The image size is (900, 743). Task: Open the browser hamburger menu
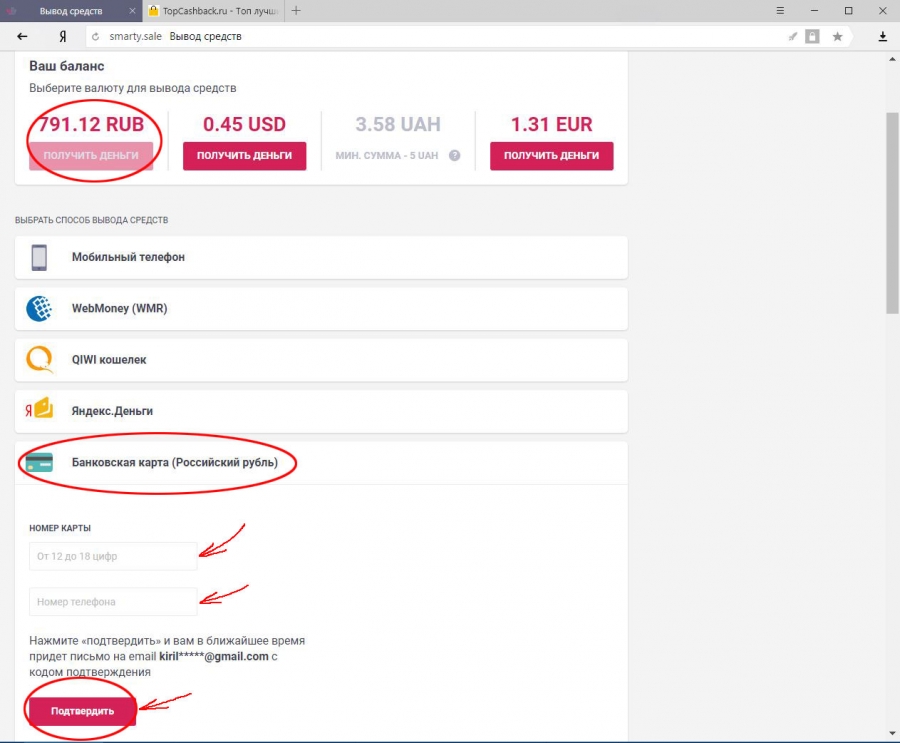pos(780,10)
